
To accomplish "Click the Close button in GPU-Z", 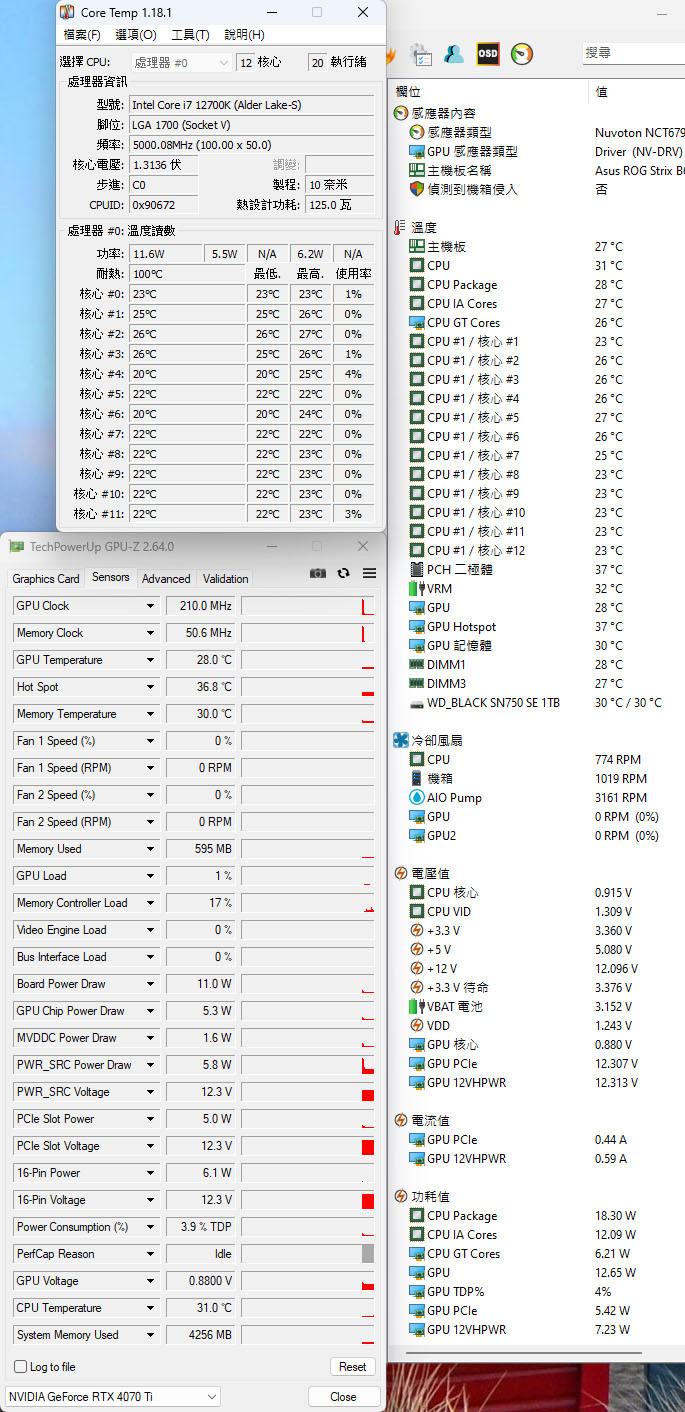I will (x=343, y=1396).
